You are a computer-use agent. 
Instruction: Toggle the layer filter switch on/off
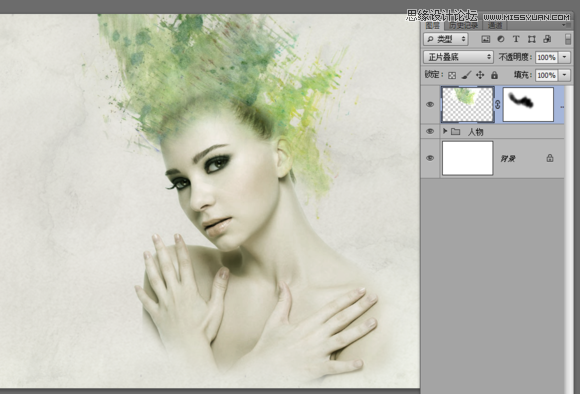[x=568, y=39]
